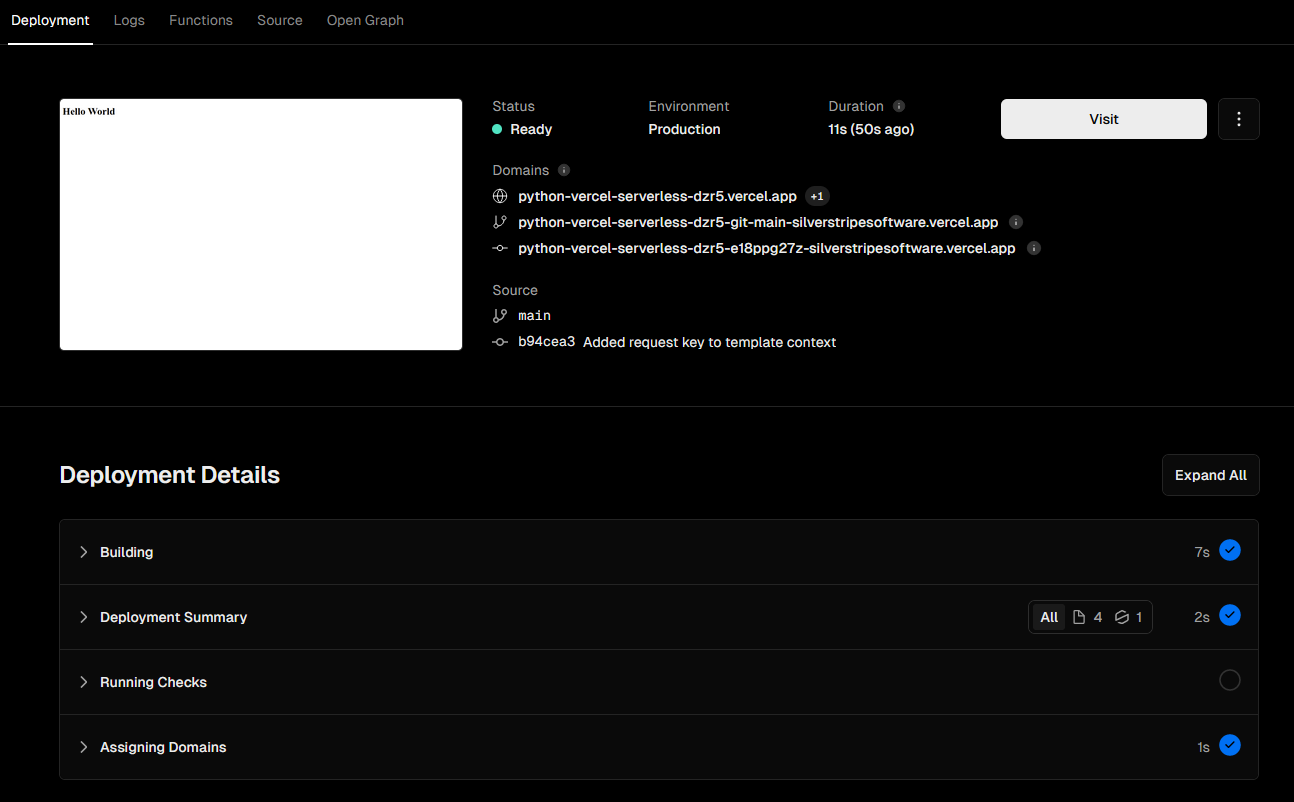Screen dimensions: 1294x802
Task: Open python-vercel-serverless-dzr5.vercel.app domain link
Action: pos(657,196)
